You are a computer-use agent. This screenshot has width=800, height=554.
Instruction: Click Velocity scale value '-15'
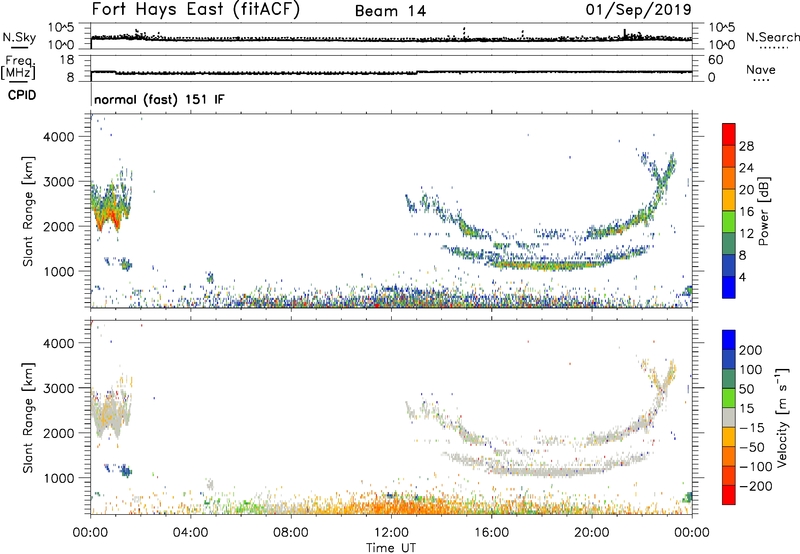[752, 428]
